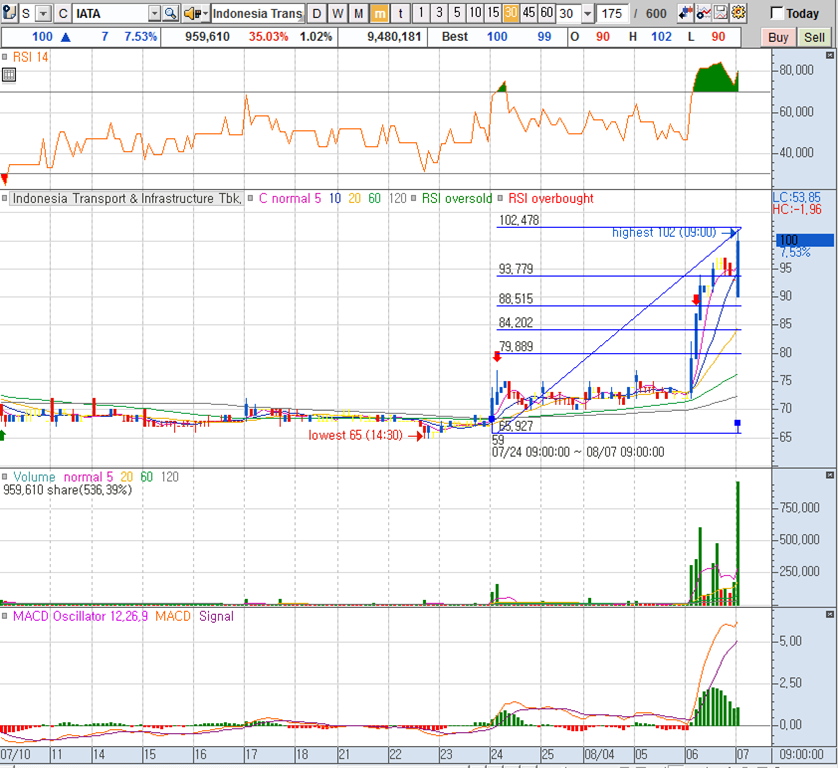Click the 'C normal 5' moving average label

click(290, 198)
